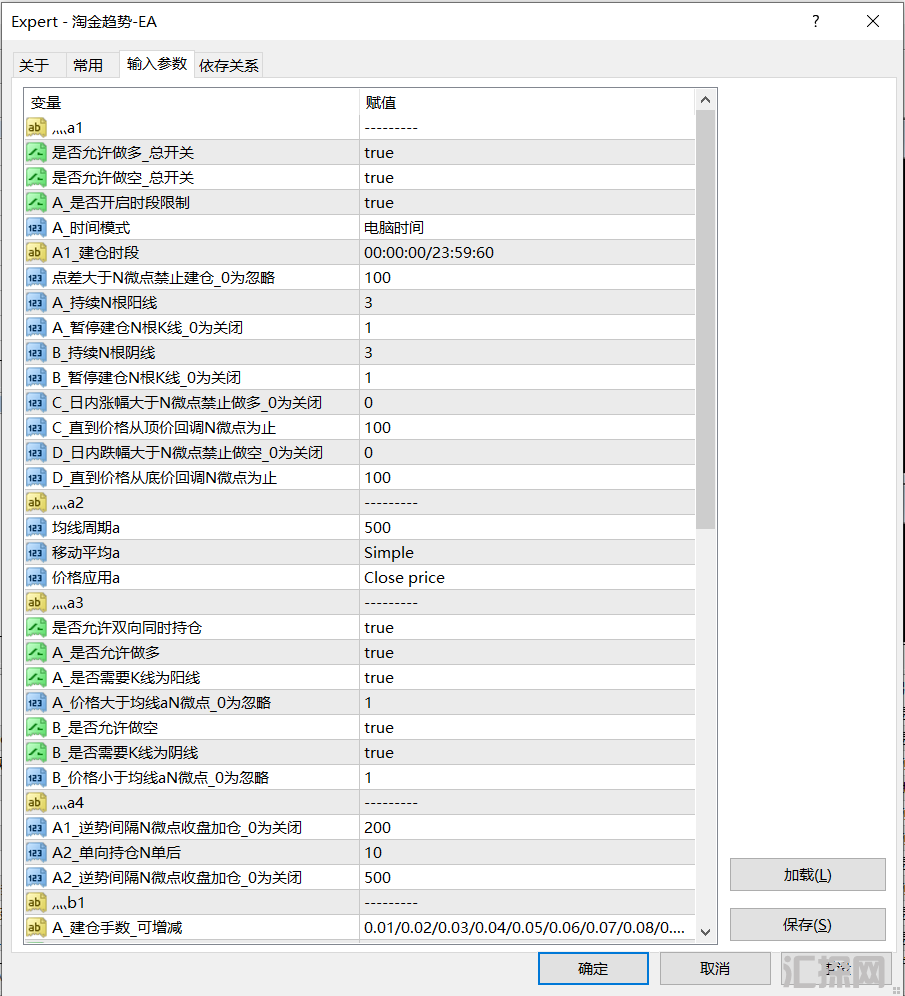Click the enum icon beside 移动平均a
Screen dimensions: 905x996
36,553
